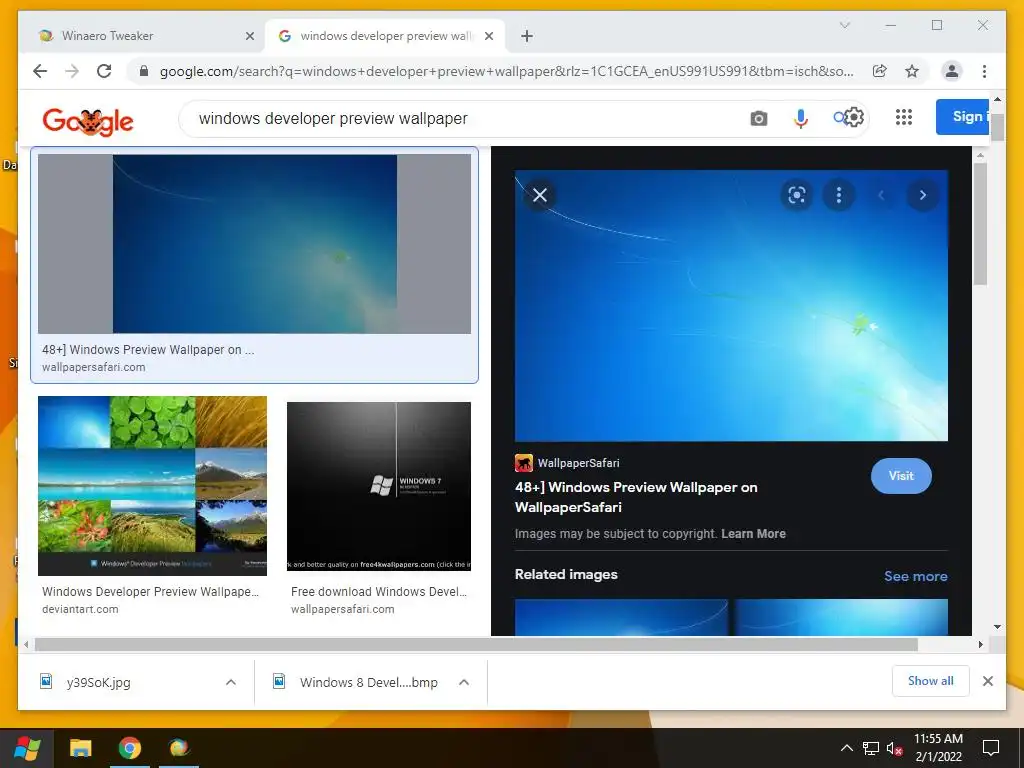Click the second related image thumbnail
Image resolution: width=1024 pixels, height=768 pixels.
coord(841,617)
